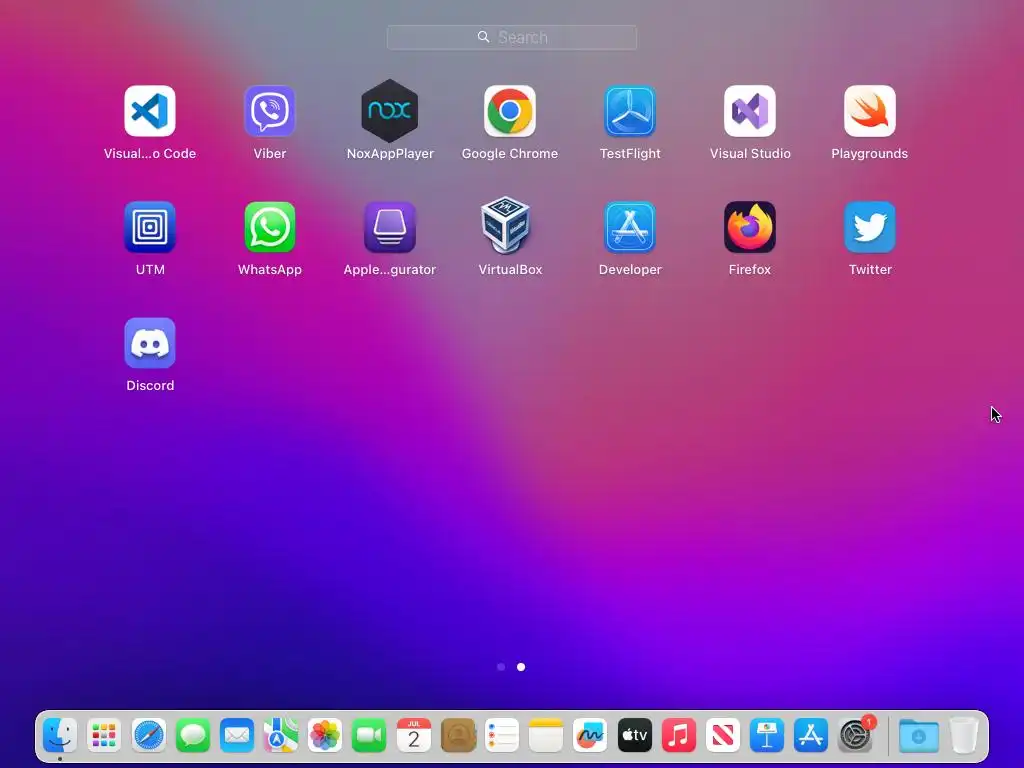Open Contacts from the Dock
This screenshot has height=768, width=1024.
pyautogui.click(x=458, y=735)
